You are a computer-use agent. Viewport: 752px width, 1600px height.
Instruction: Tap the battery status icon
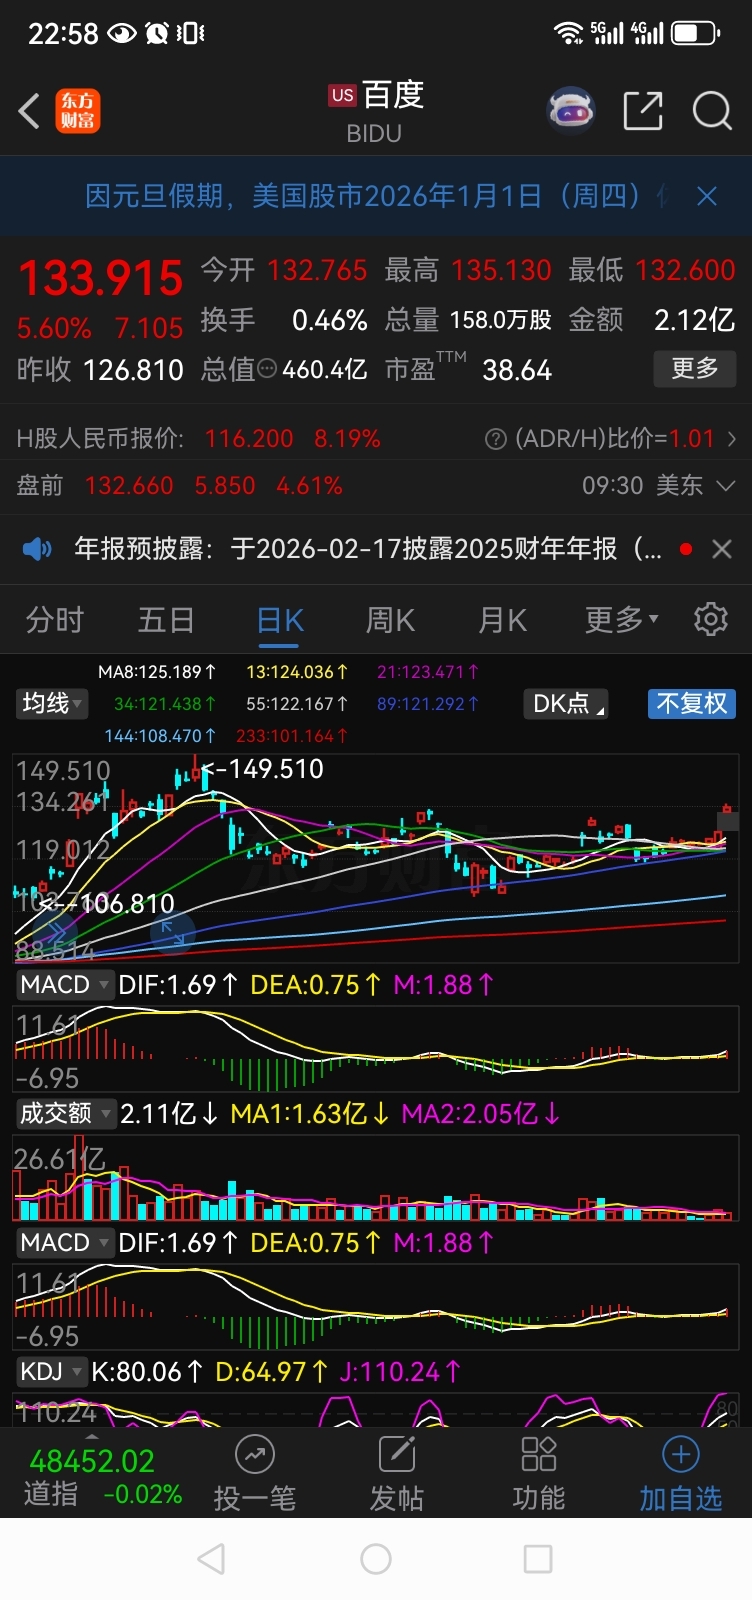point(695,33)
